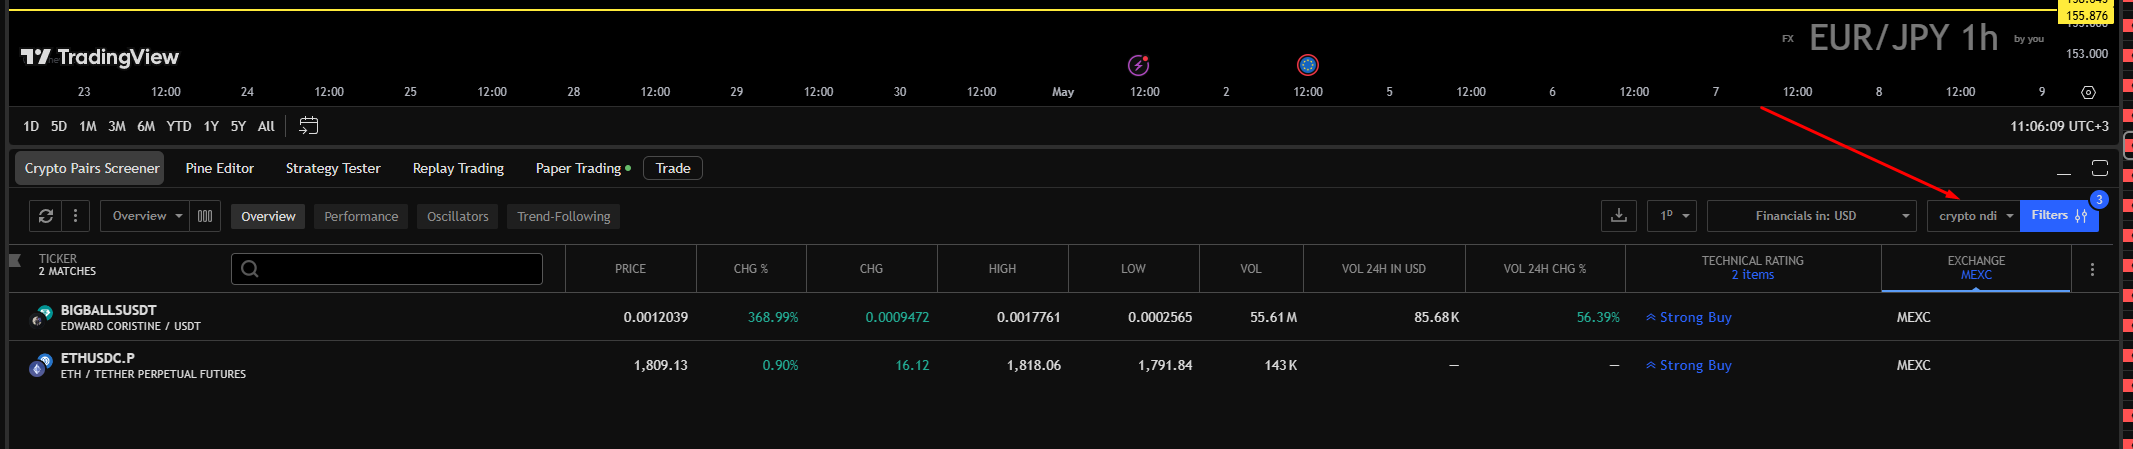Set chart range to 1M
2133x449 pixels.
[x=88, y=126]
